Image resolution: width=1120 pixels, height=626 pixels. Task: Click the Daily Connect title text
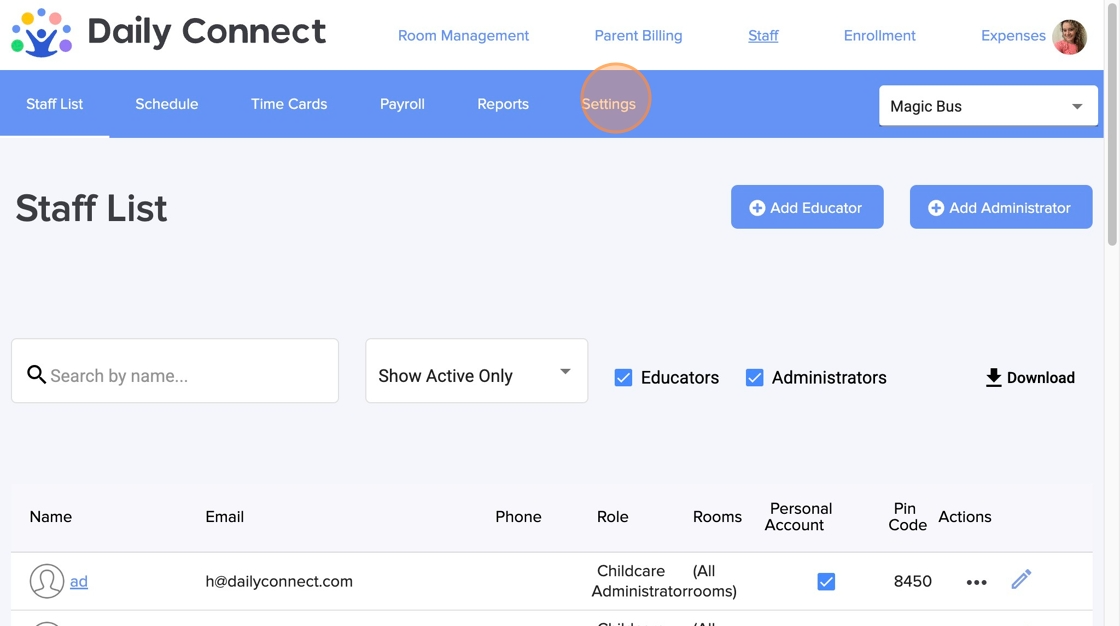206,32
